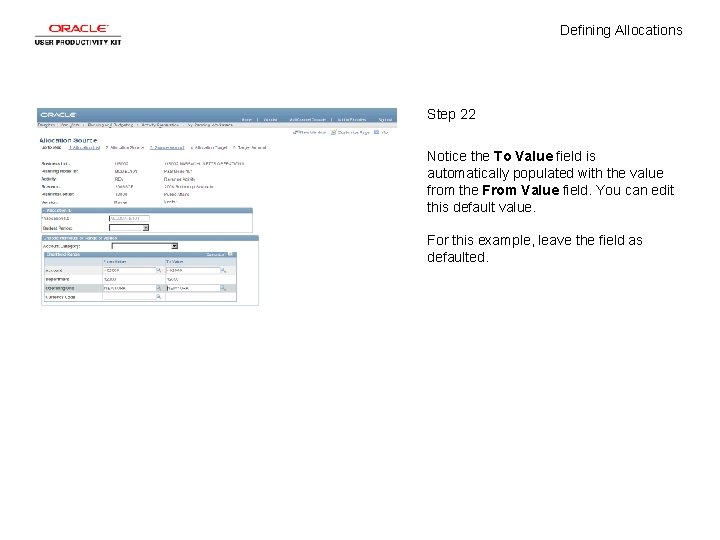Expand the Account Category dropdown
Image resolution: width=720 pixels, height=540 pixels.
[x=174, y=246]
